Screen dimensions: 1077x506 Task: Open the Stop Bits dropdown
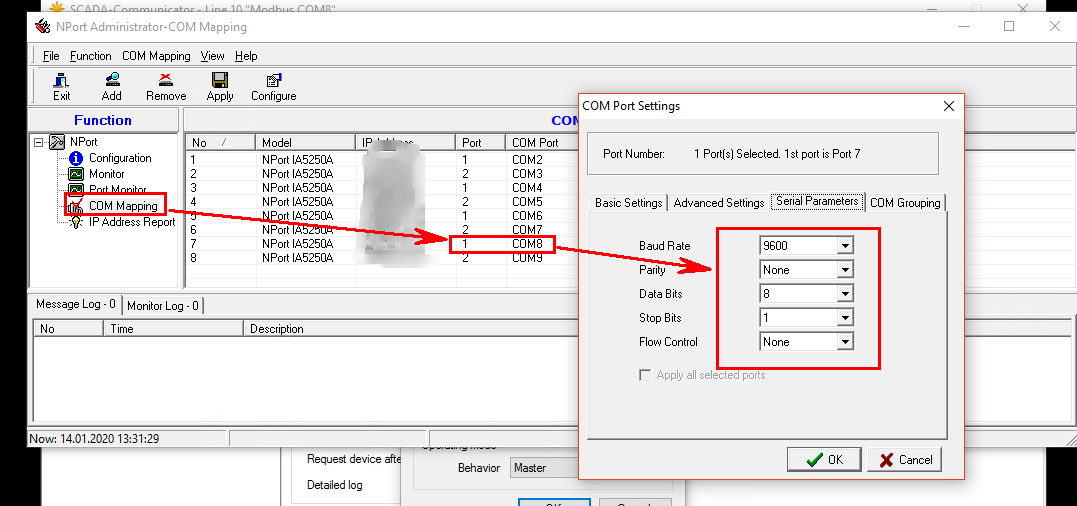(x=845, y=318)
